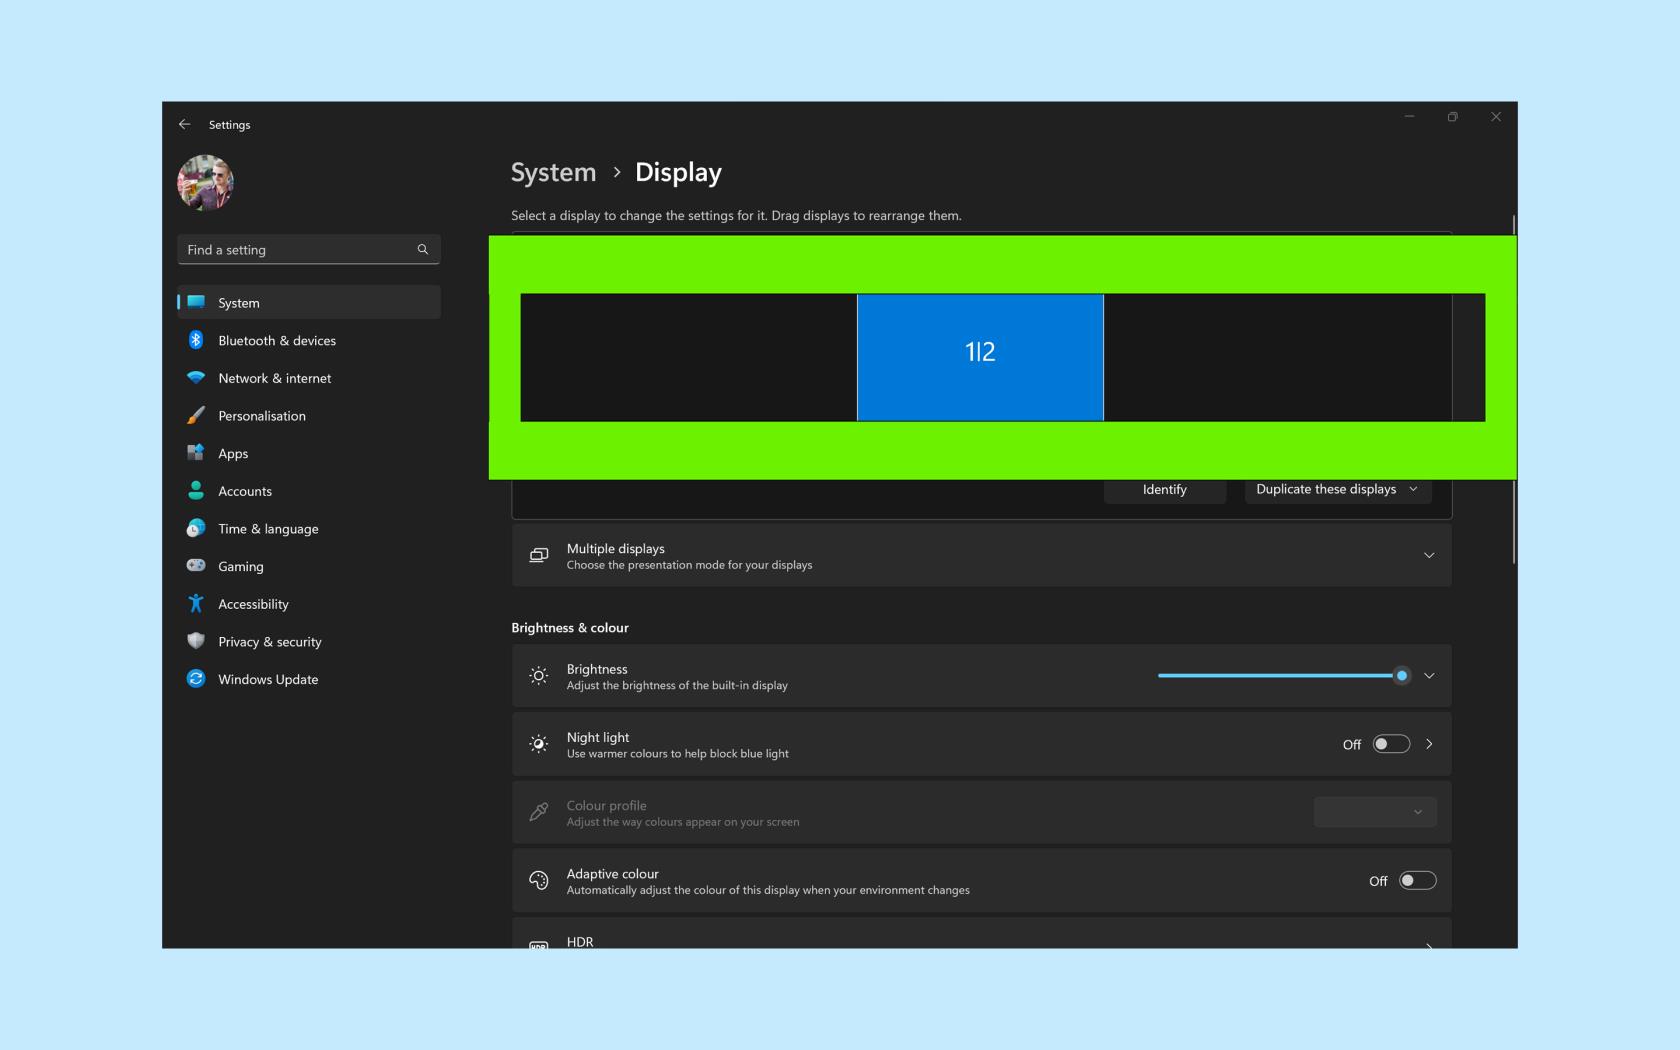Image resolution: width=1680 pixels, height=1050 pixels.
Task: Open HDR settings arrow
Action: click(1429, 944)
